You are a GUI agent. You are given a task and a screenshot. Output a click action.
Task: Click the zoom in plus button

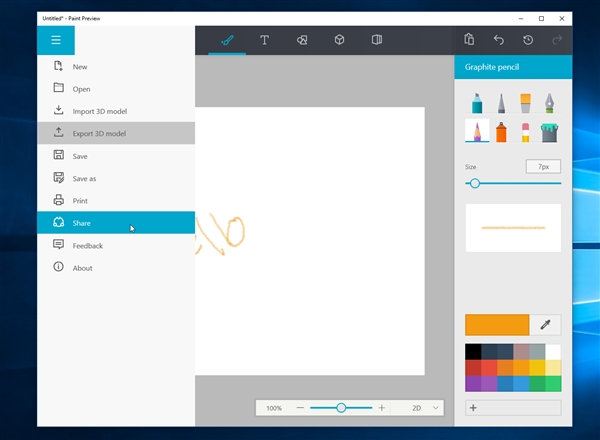(381, 408)
